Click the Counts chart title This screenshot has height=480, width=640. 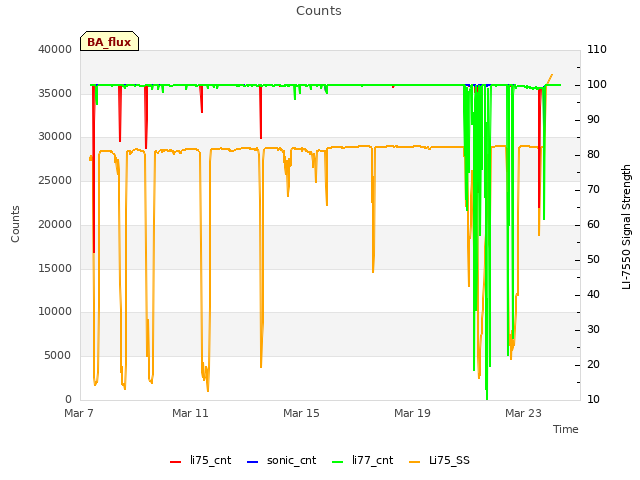(x=319, y=11)
